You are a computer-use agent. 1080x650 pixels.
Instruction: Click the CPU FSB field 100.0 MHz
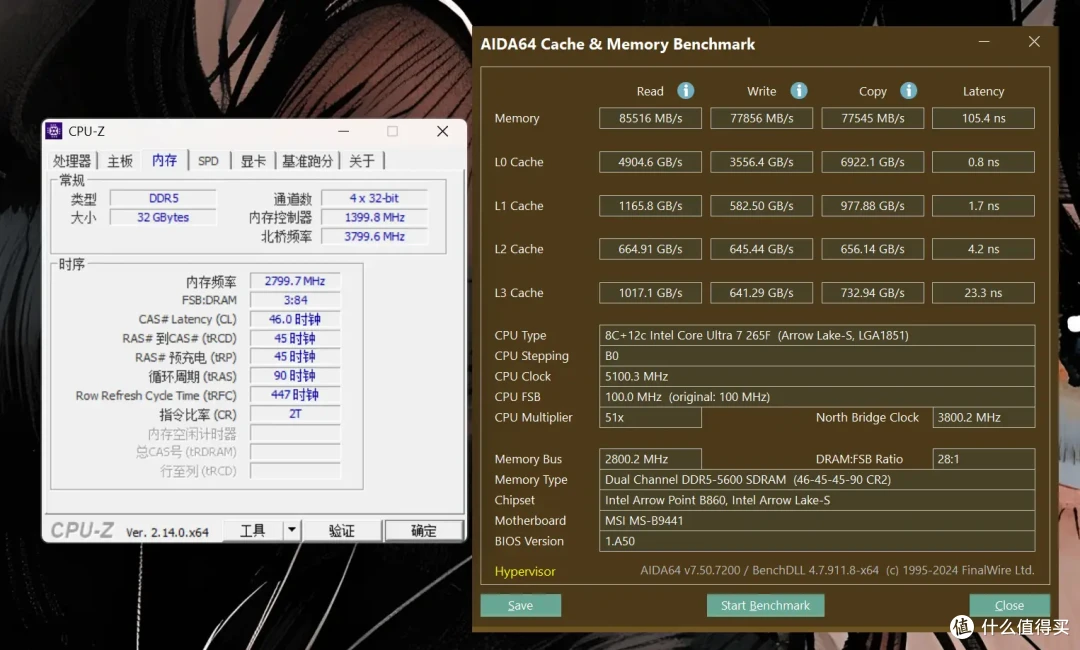click(x=817, y=397)
